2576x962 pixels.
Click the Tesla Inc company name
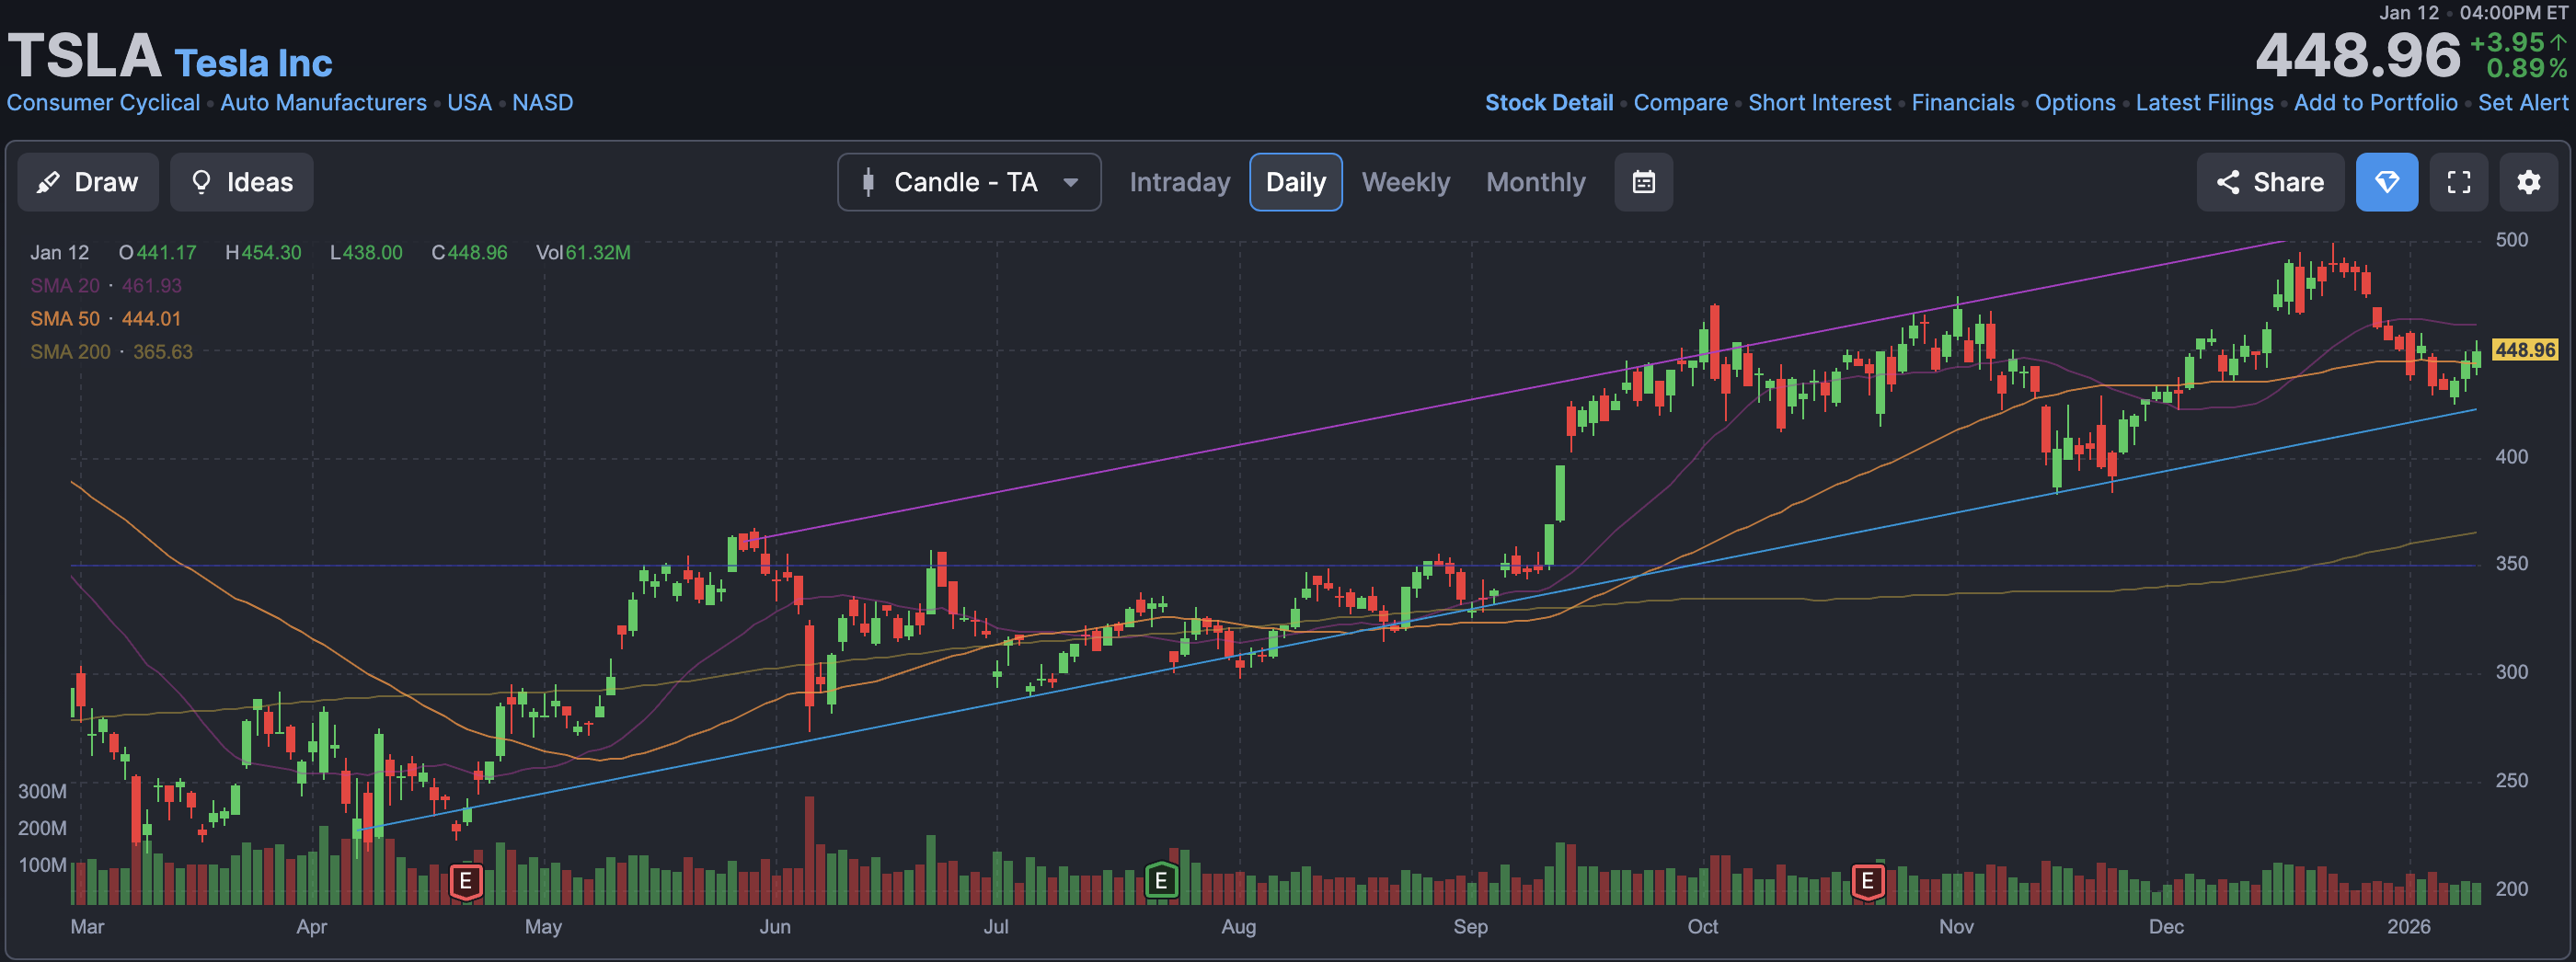click(253, 63)
